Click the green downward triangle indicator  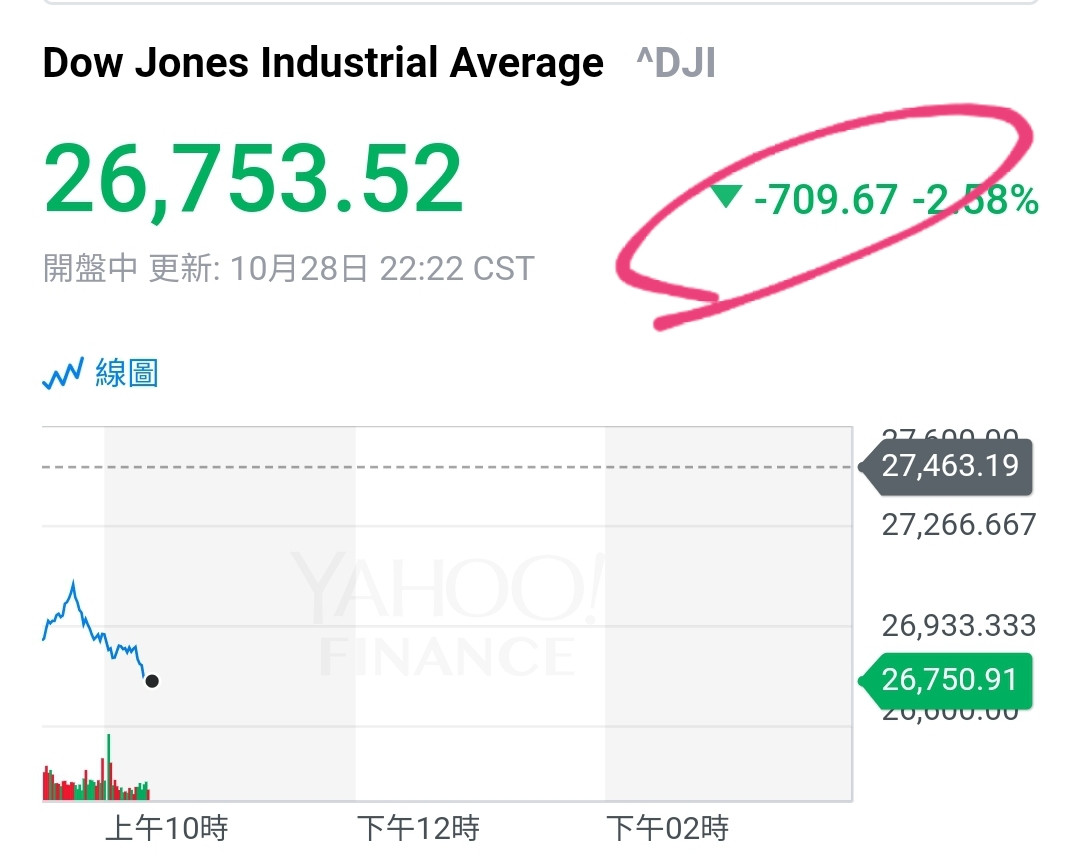[727, 197]
